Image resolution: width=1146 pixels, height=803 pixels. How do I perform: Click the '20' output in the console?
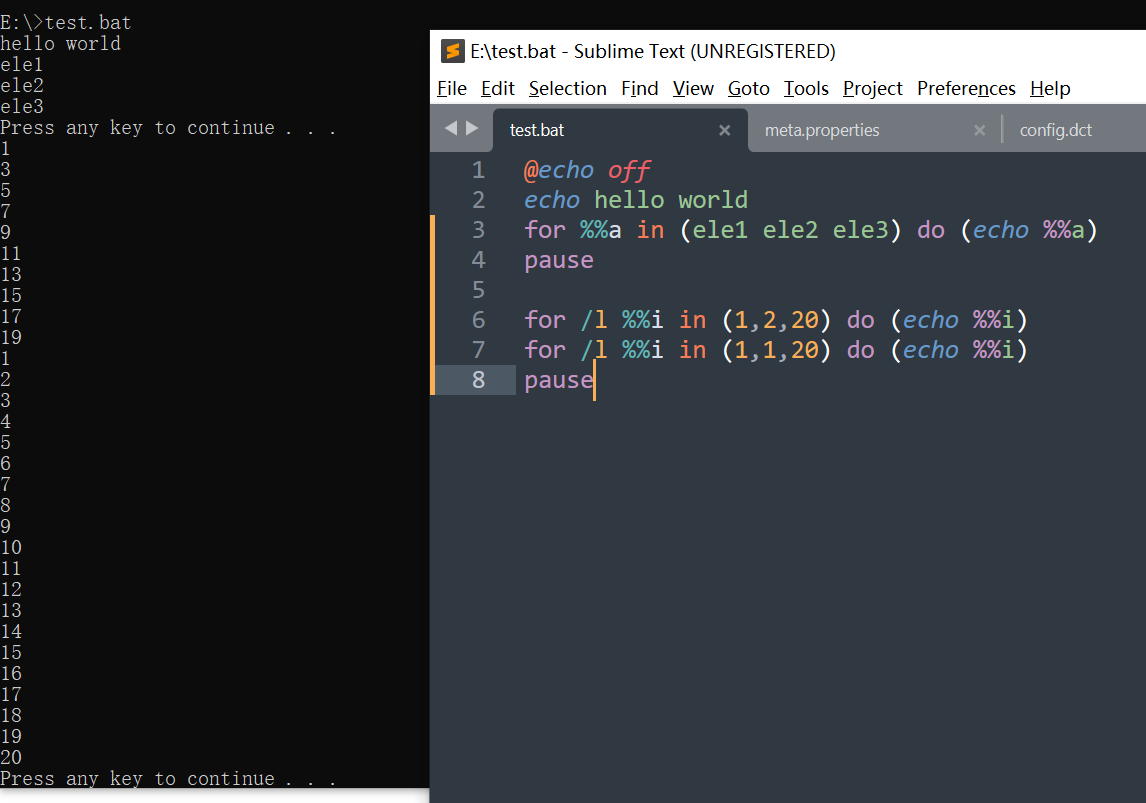[x=11, y=758]
